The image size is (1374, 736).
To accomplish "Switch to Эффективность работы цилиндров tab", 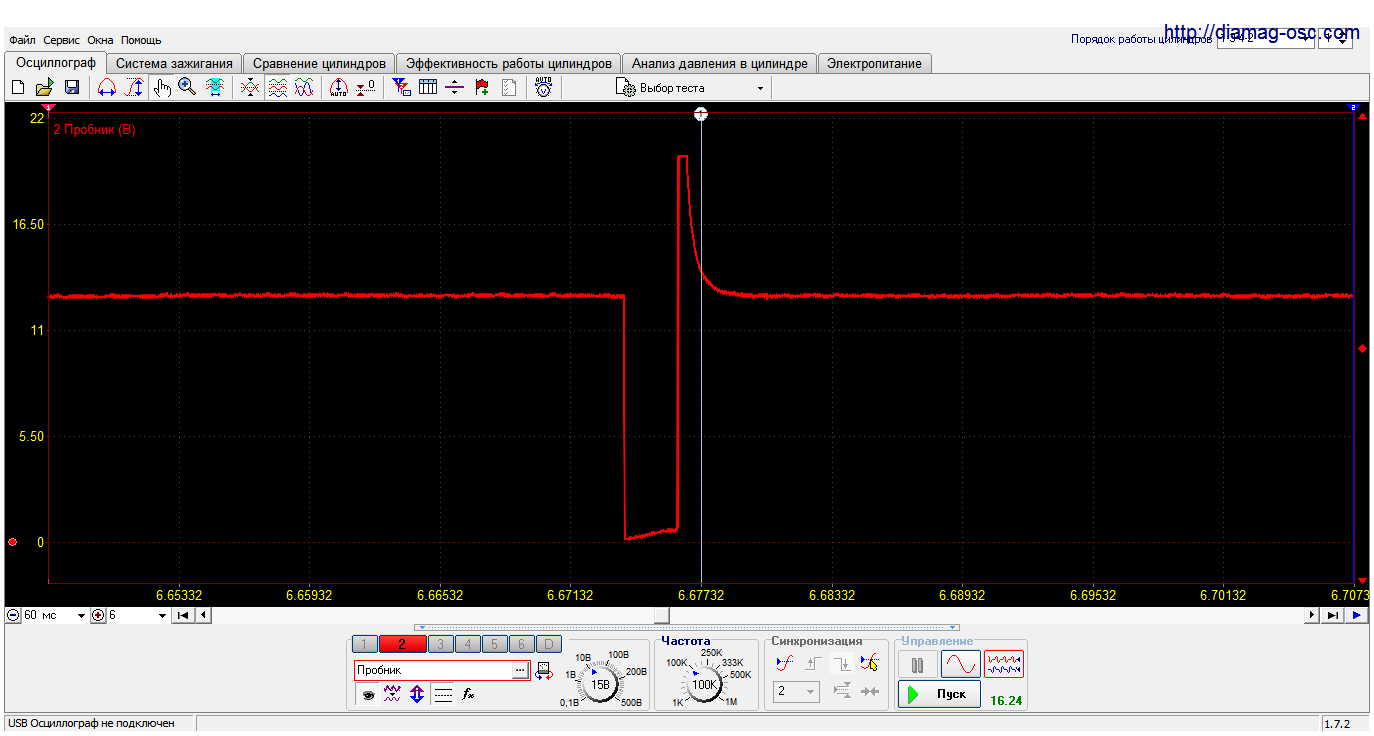I will (509, 63).
